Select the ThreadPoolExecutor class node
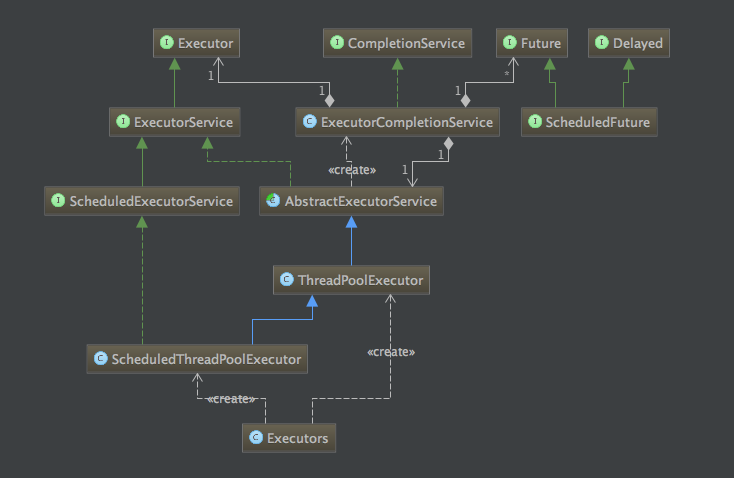This screenshot has height=478, width=734. click(351, 280)
